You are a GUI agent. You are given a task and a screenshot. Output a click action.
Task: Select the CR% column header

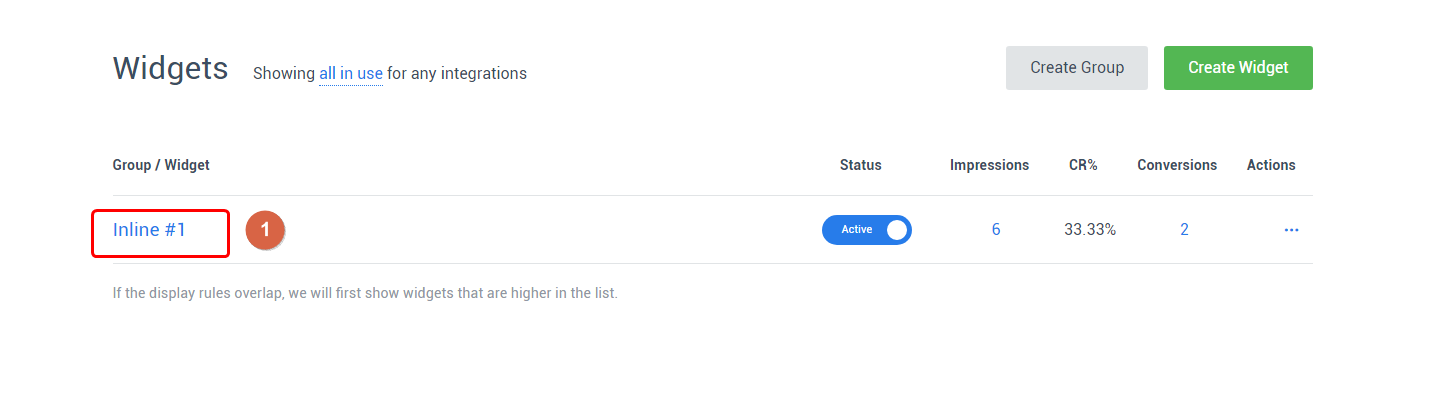(1083, 165)
